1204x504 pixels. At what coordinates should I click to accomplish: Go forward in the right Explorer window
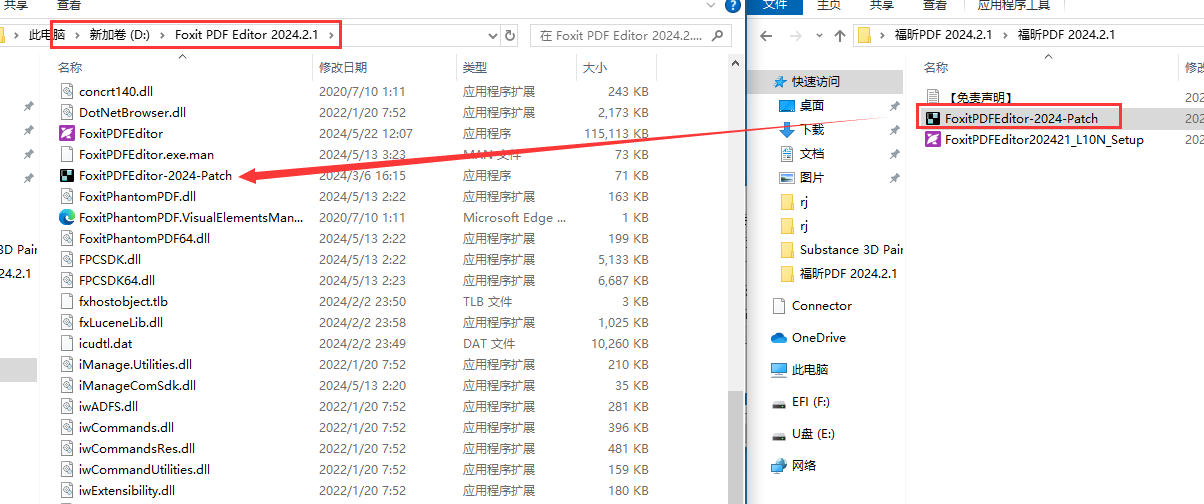pyautogui.click(x=794, y=35)
